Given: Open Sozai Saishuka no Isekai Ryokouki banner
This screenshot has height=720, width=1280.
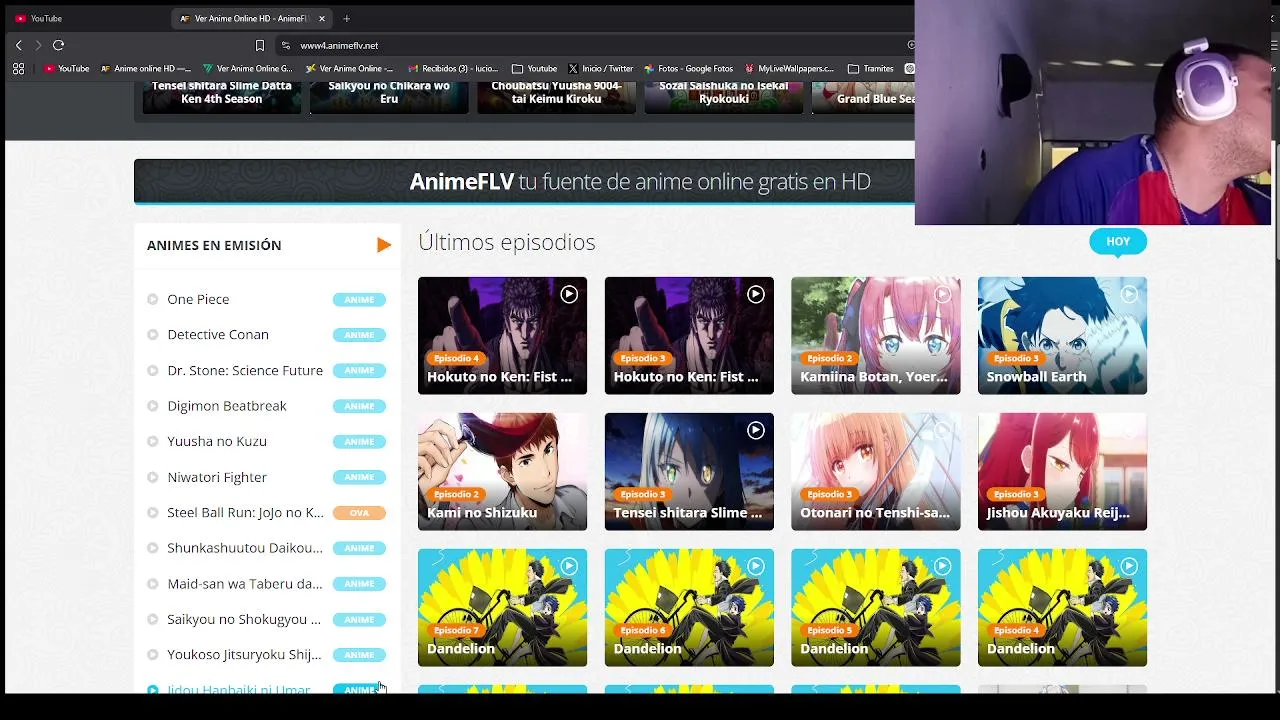Looking at the screenshot, I should point(723,98).
